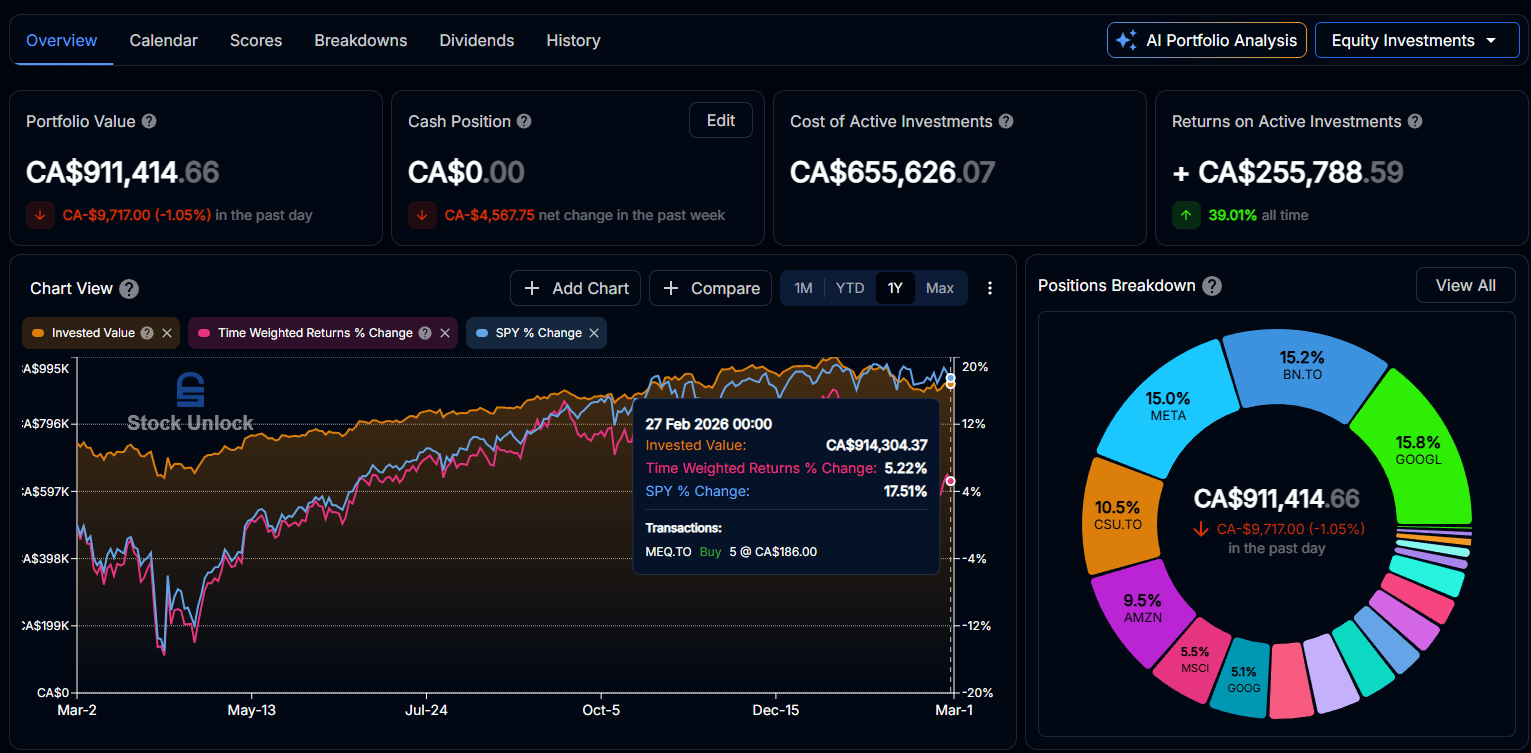Click the Jul-24 x-axis label
Viewport: 1531px width, 753px height.
426,710
